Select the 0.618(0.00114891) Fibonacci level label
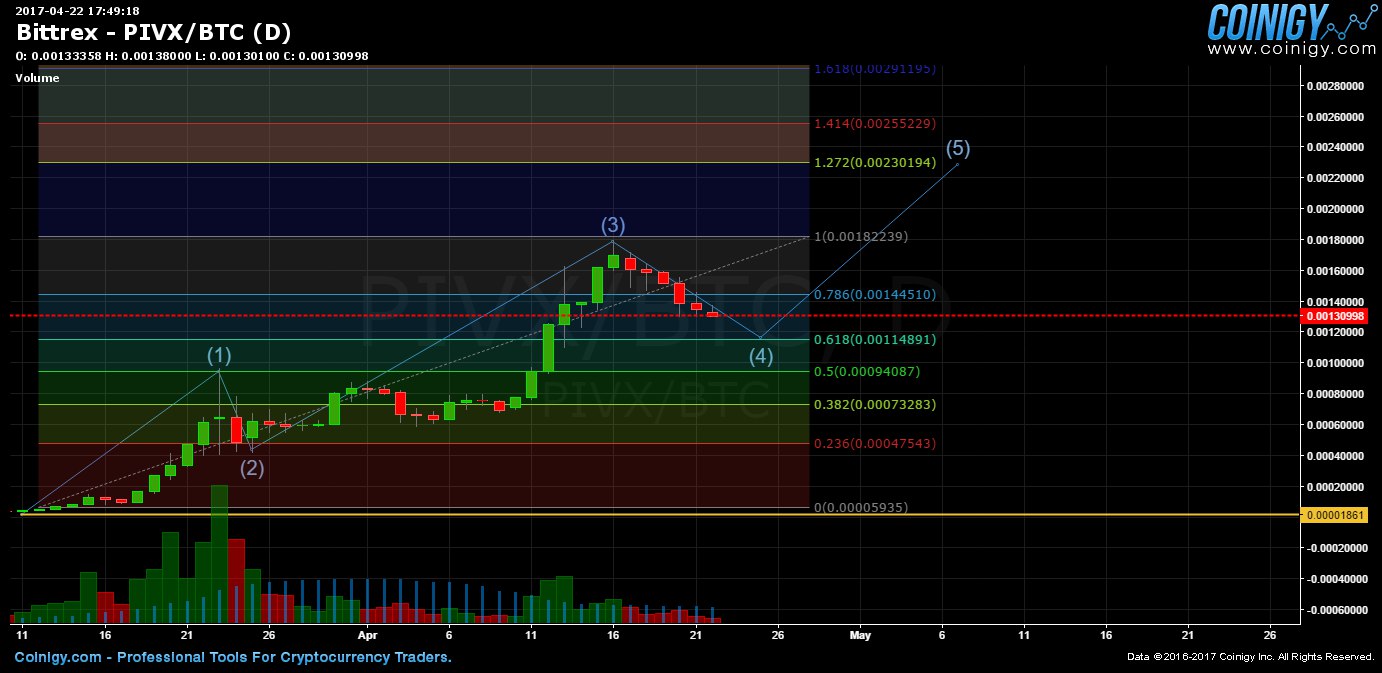The image size is (1382, 673). click(875, 340)
